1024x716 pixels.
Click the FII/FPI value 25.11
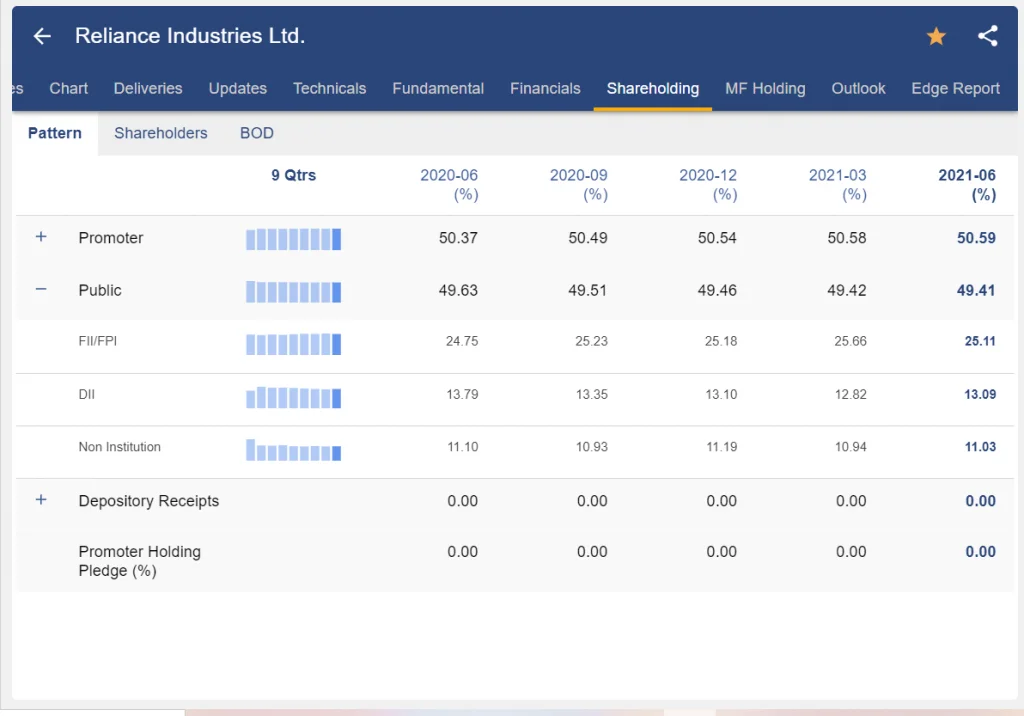[980, 341]
